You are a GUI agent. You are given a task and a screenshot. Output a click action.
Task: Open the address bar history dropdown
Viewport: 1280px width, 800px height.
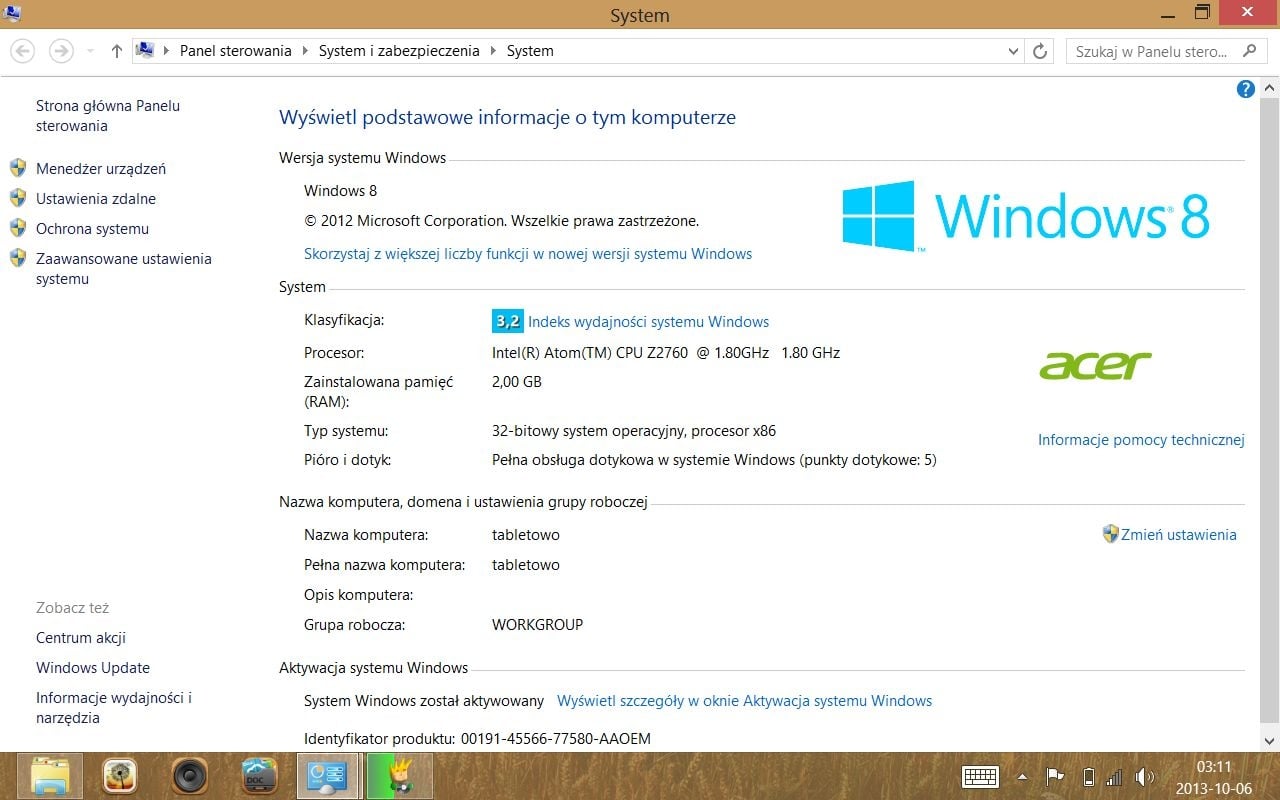point(1014,51)
